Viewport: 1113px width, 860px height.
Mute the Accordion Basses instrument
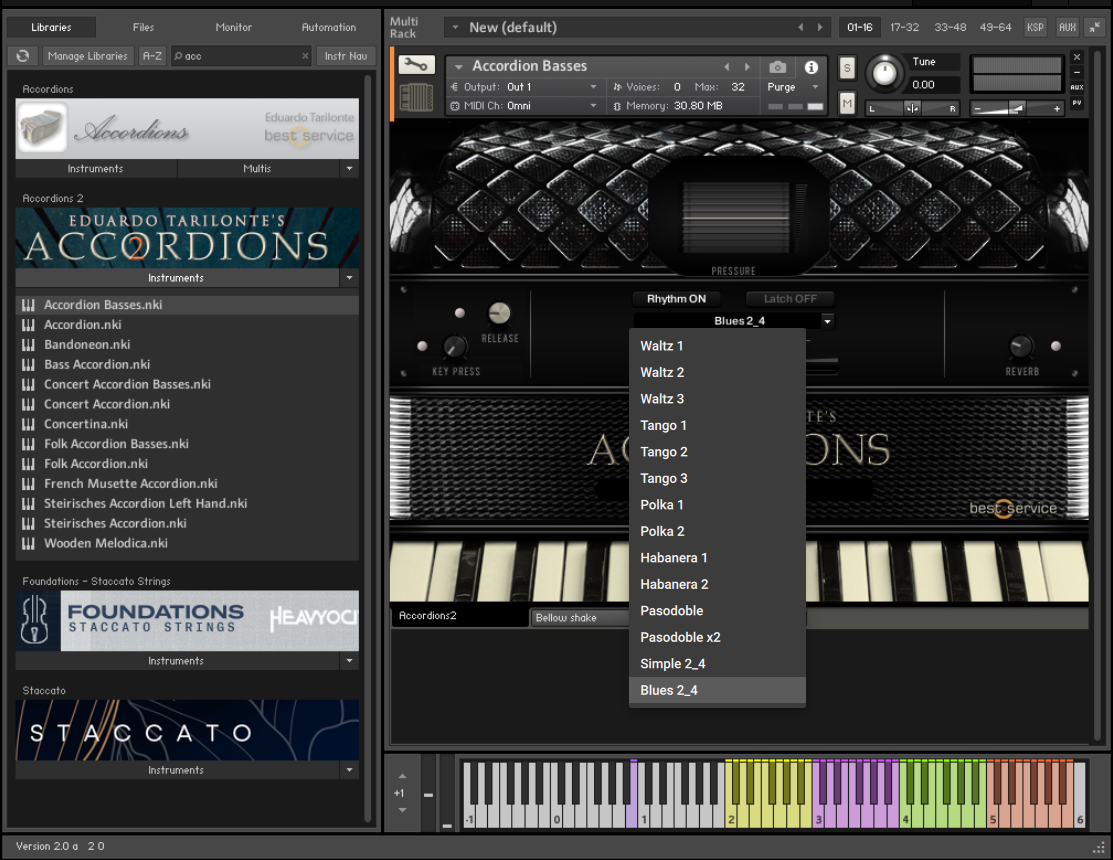click(847, 104)
